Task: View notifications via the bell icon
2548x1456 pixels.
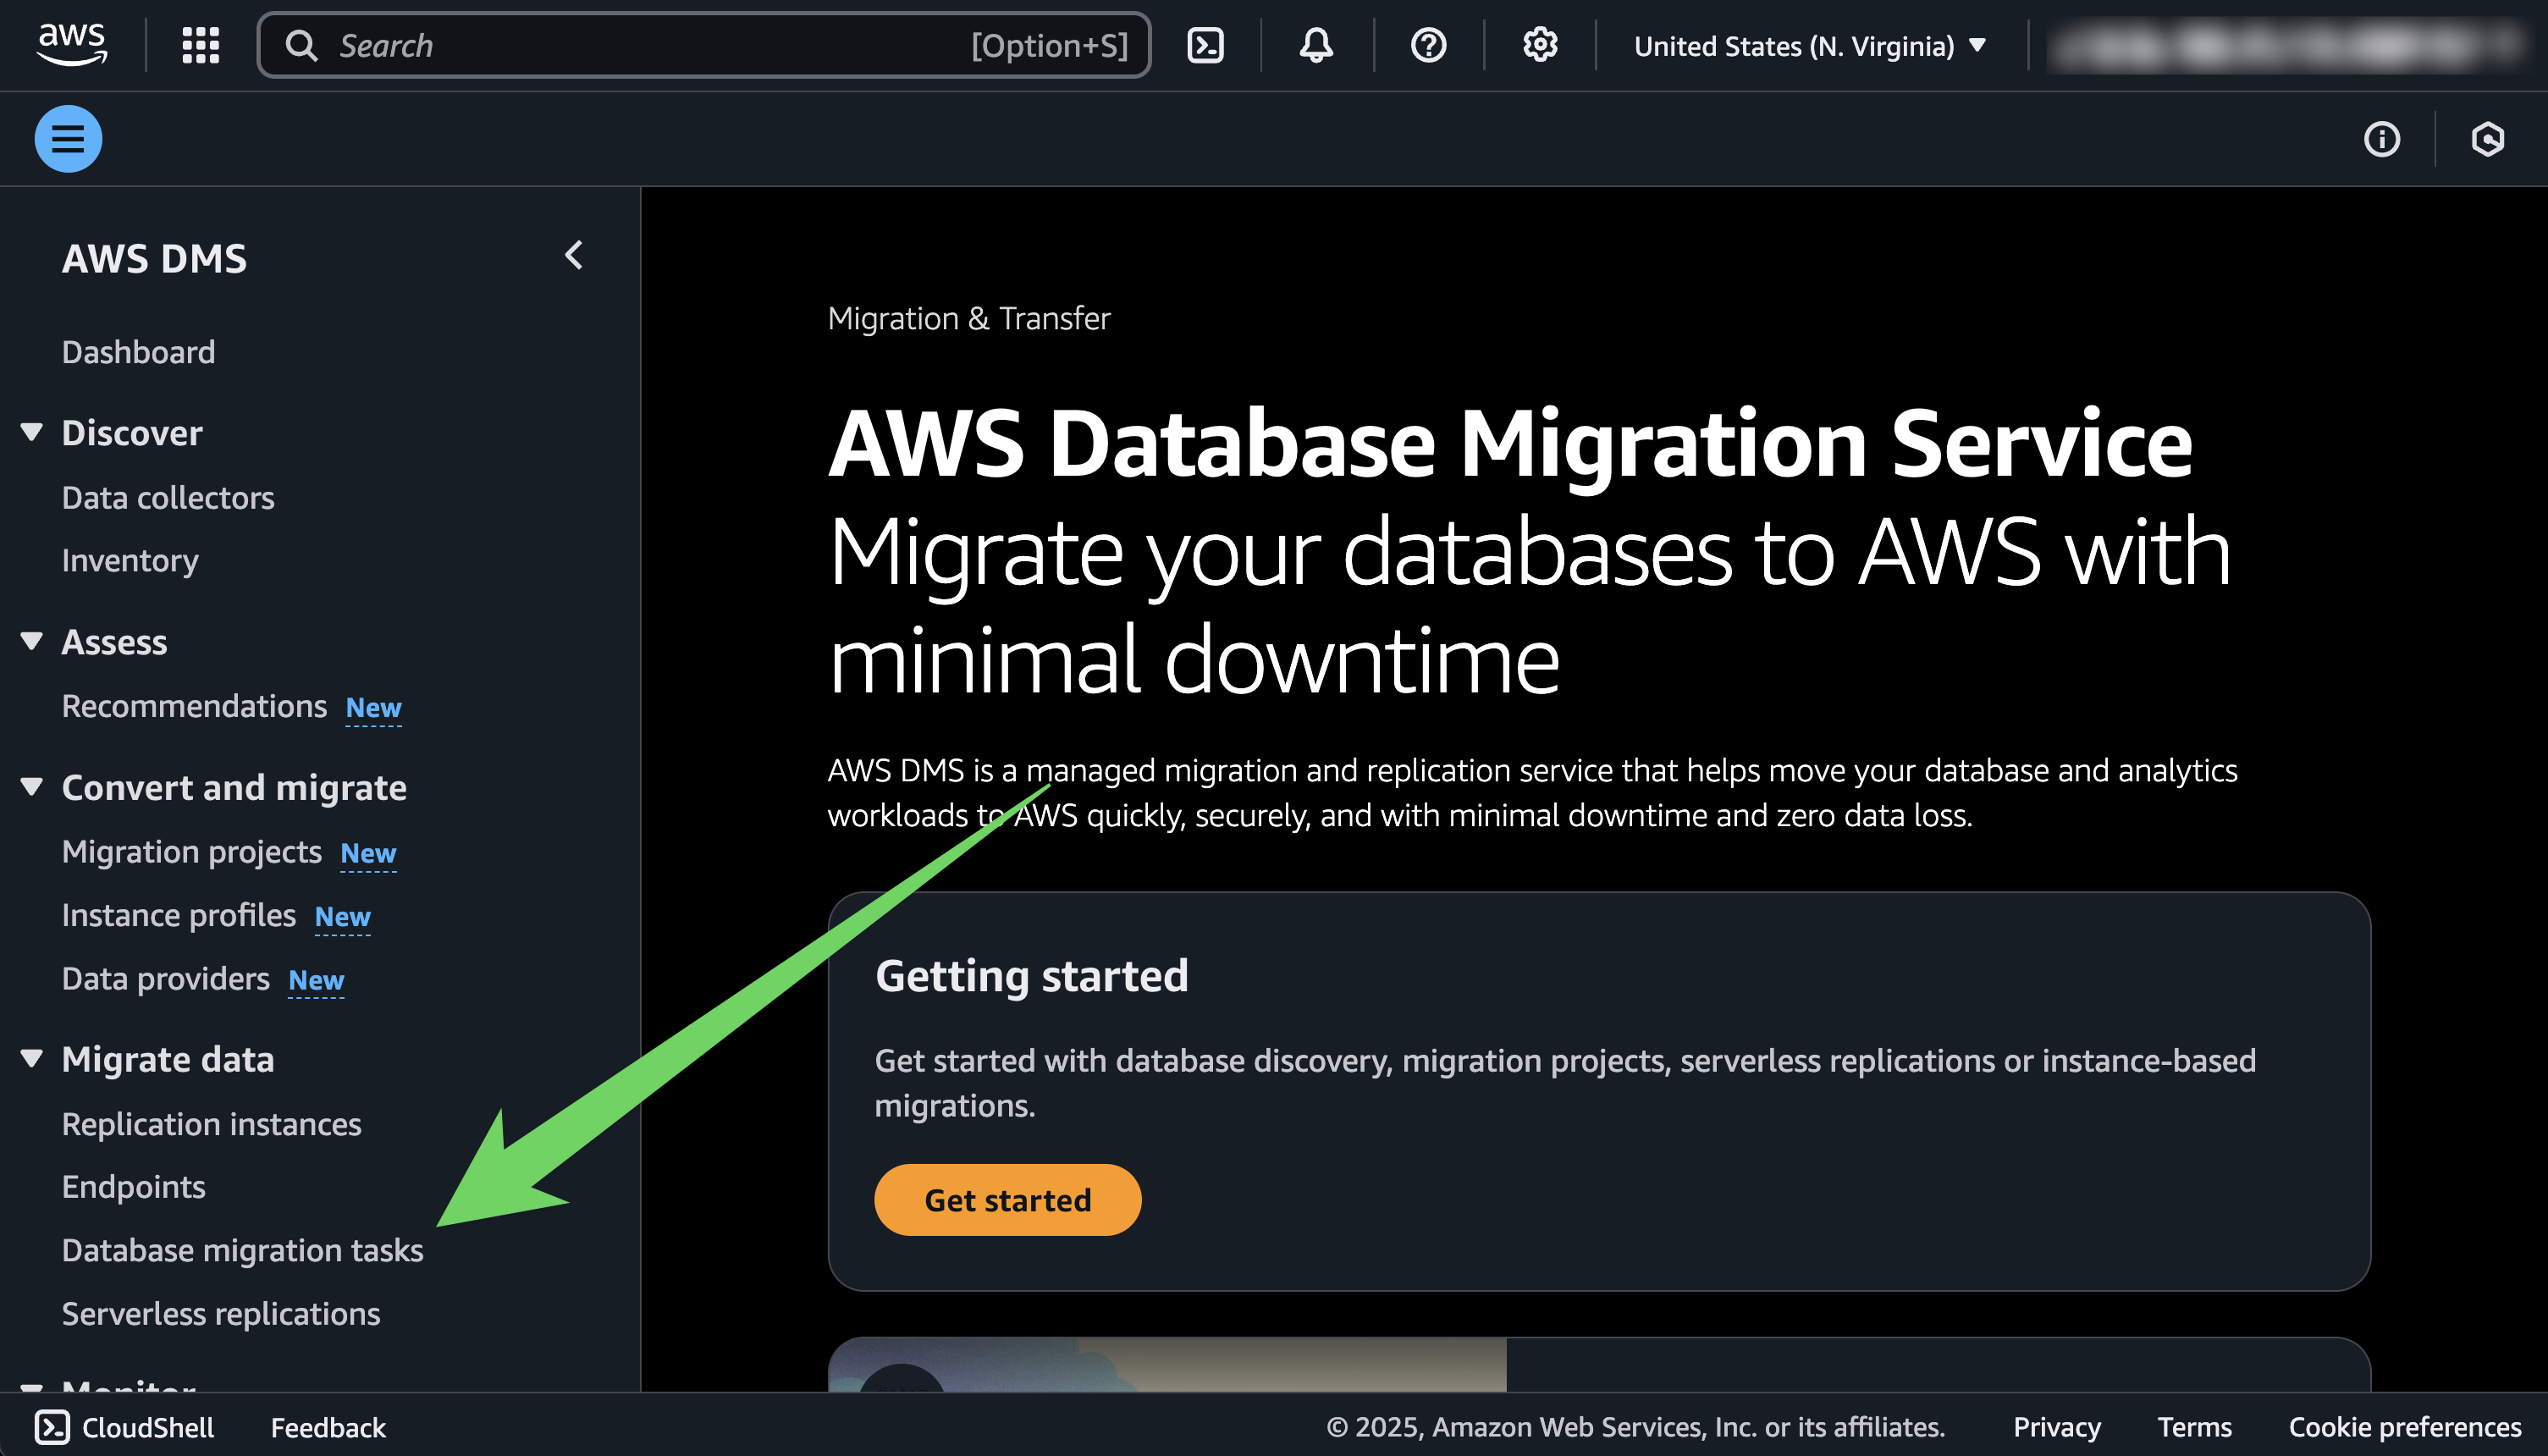Action: [1316, 44]
